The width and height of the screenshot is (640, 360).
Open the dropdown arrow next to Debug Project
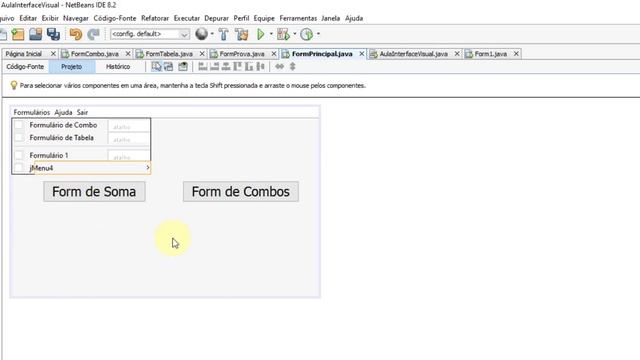[294, 34]
